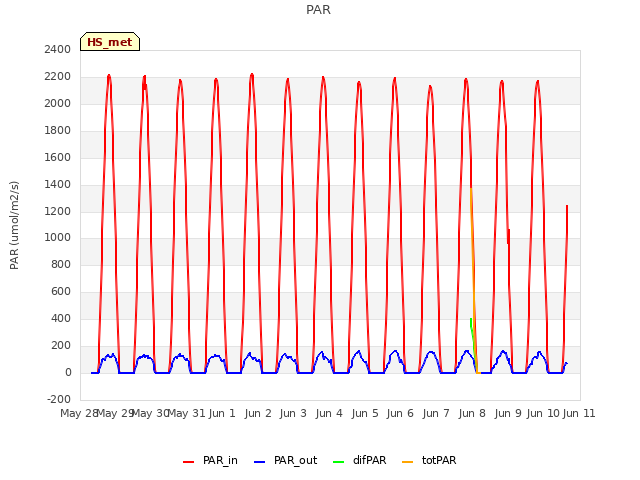Image resolution: width=640 pixels, height=480 pixels.
Task: Click the 600 y-axis tick label
Action: point(61,291)
